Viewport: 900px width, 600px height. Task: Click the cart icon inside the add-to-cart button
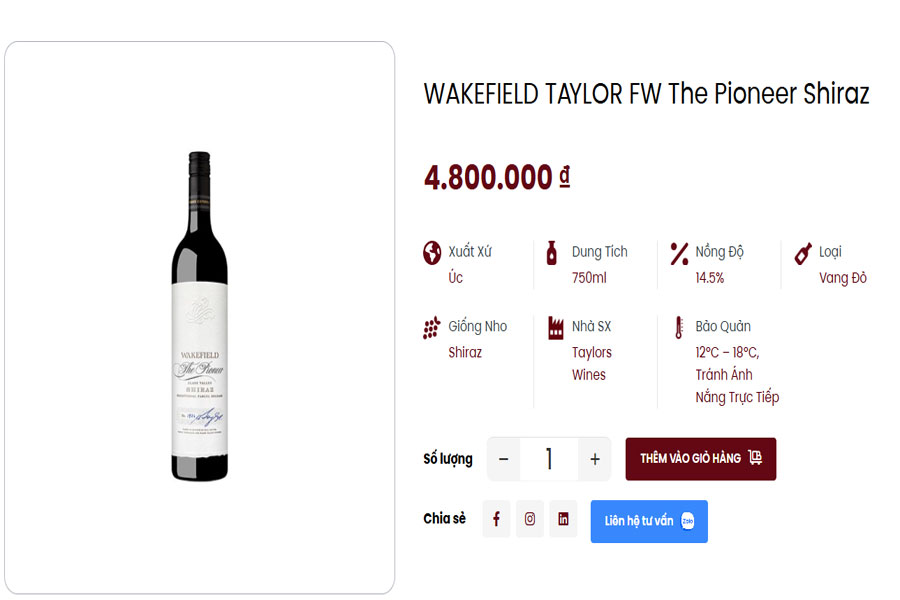pos(755,456)
